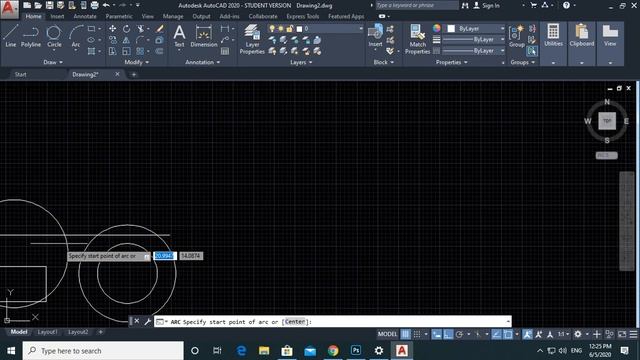Click the white layer color swatch

point(299,29)
